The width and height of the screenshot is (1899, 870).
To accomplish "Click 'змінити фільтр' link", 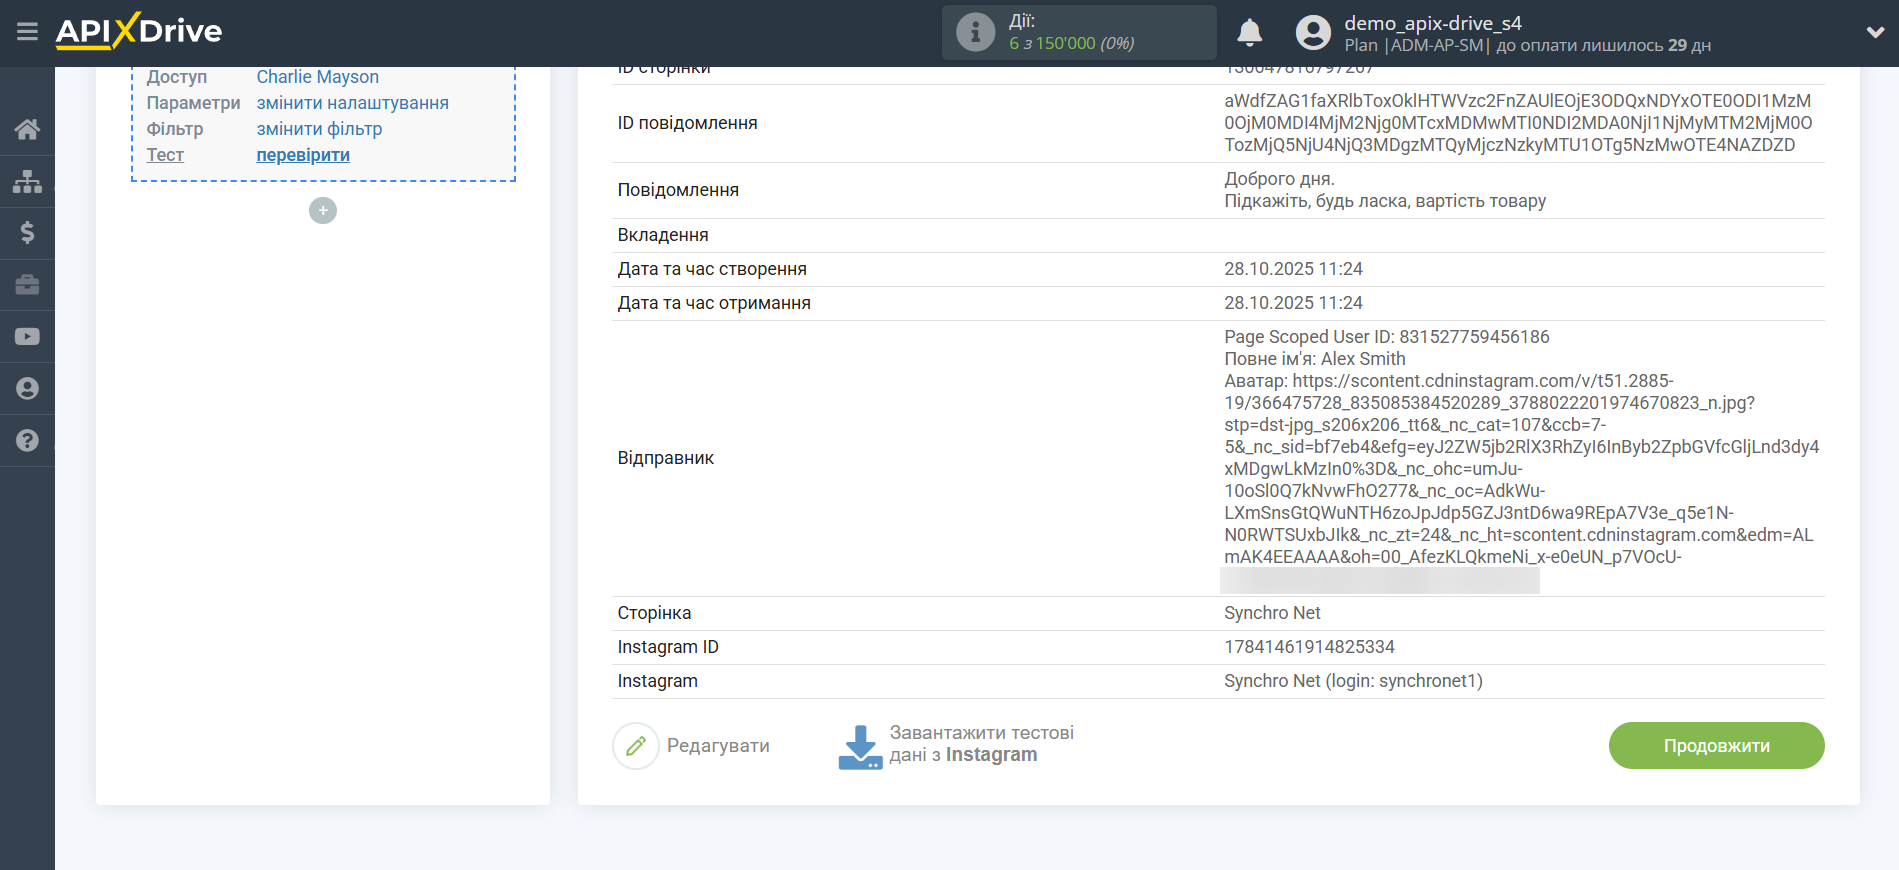I will coord(319,129).
